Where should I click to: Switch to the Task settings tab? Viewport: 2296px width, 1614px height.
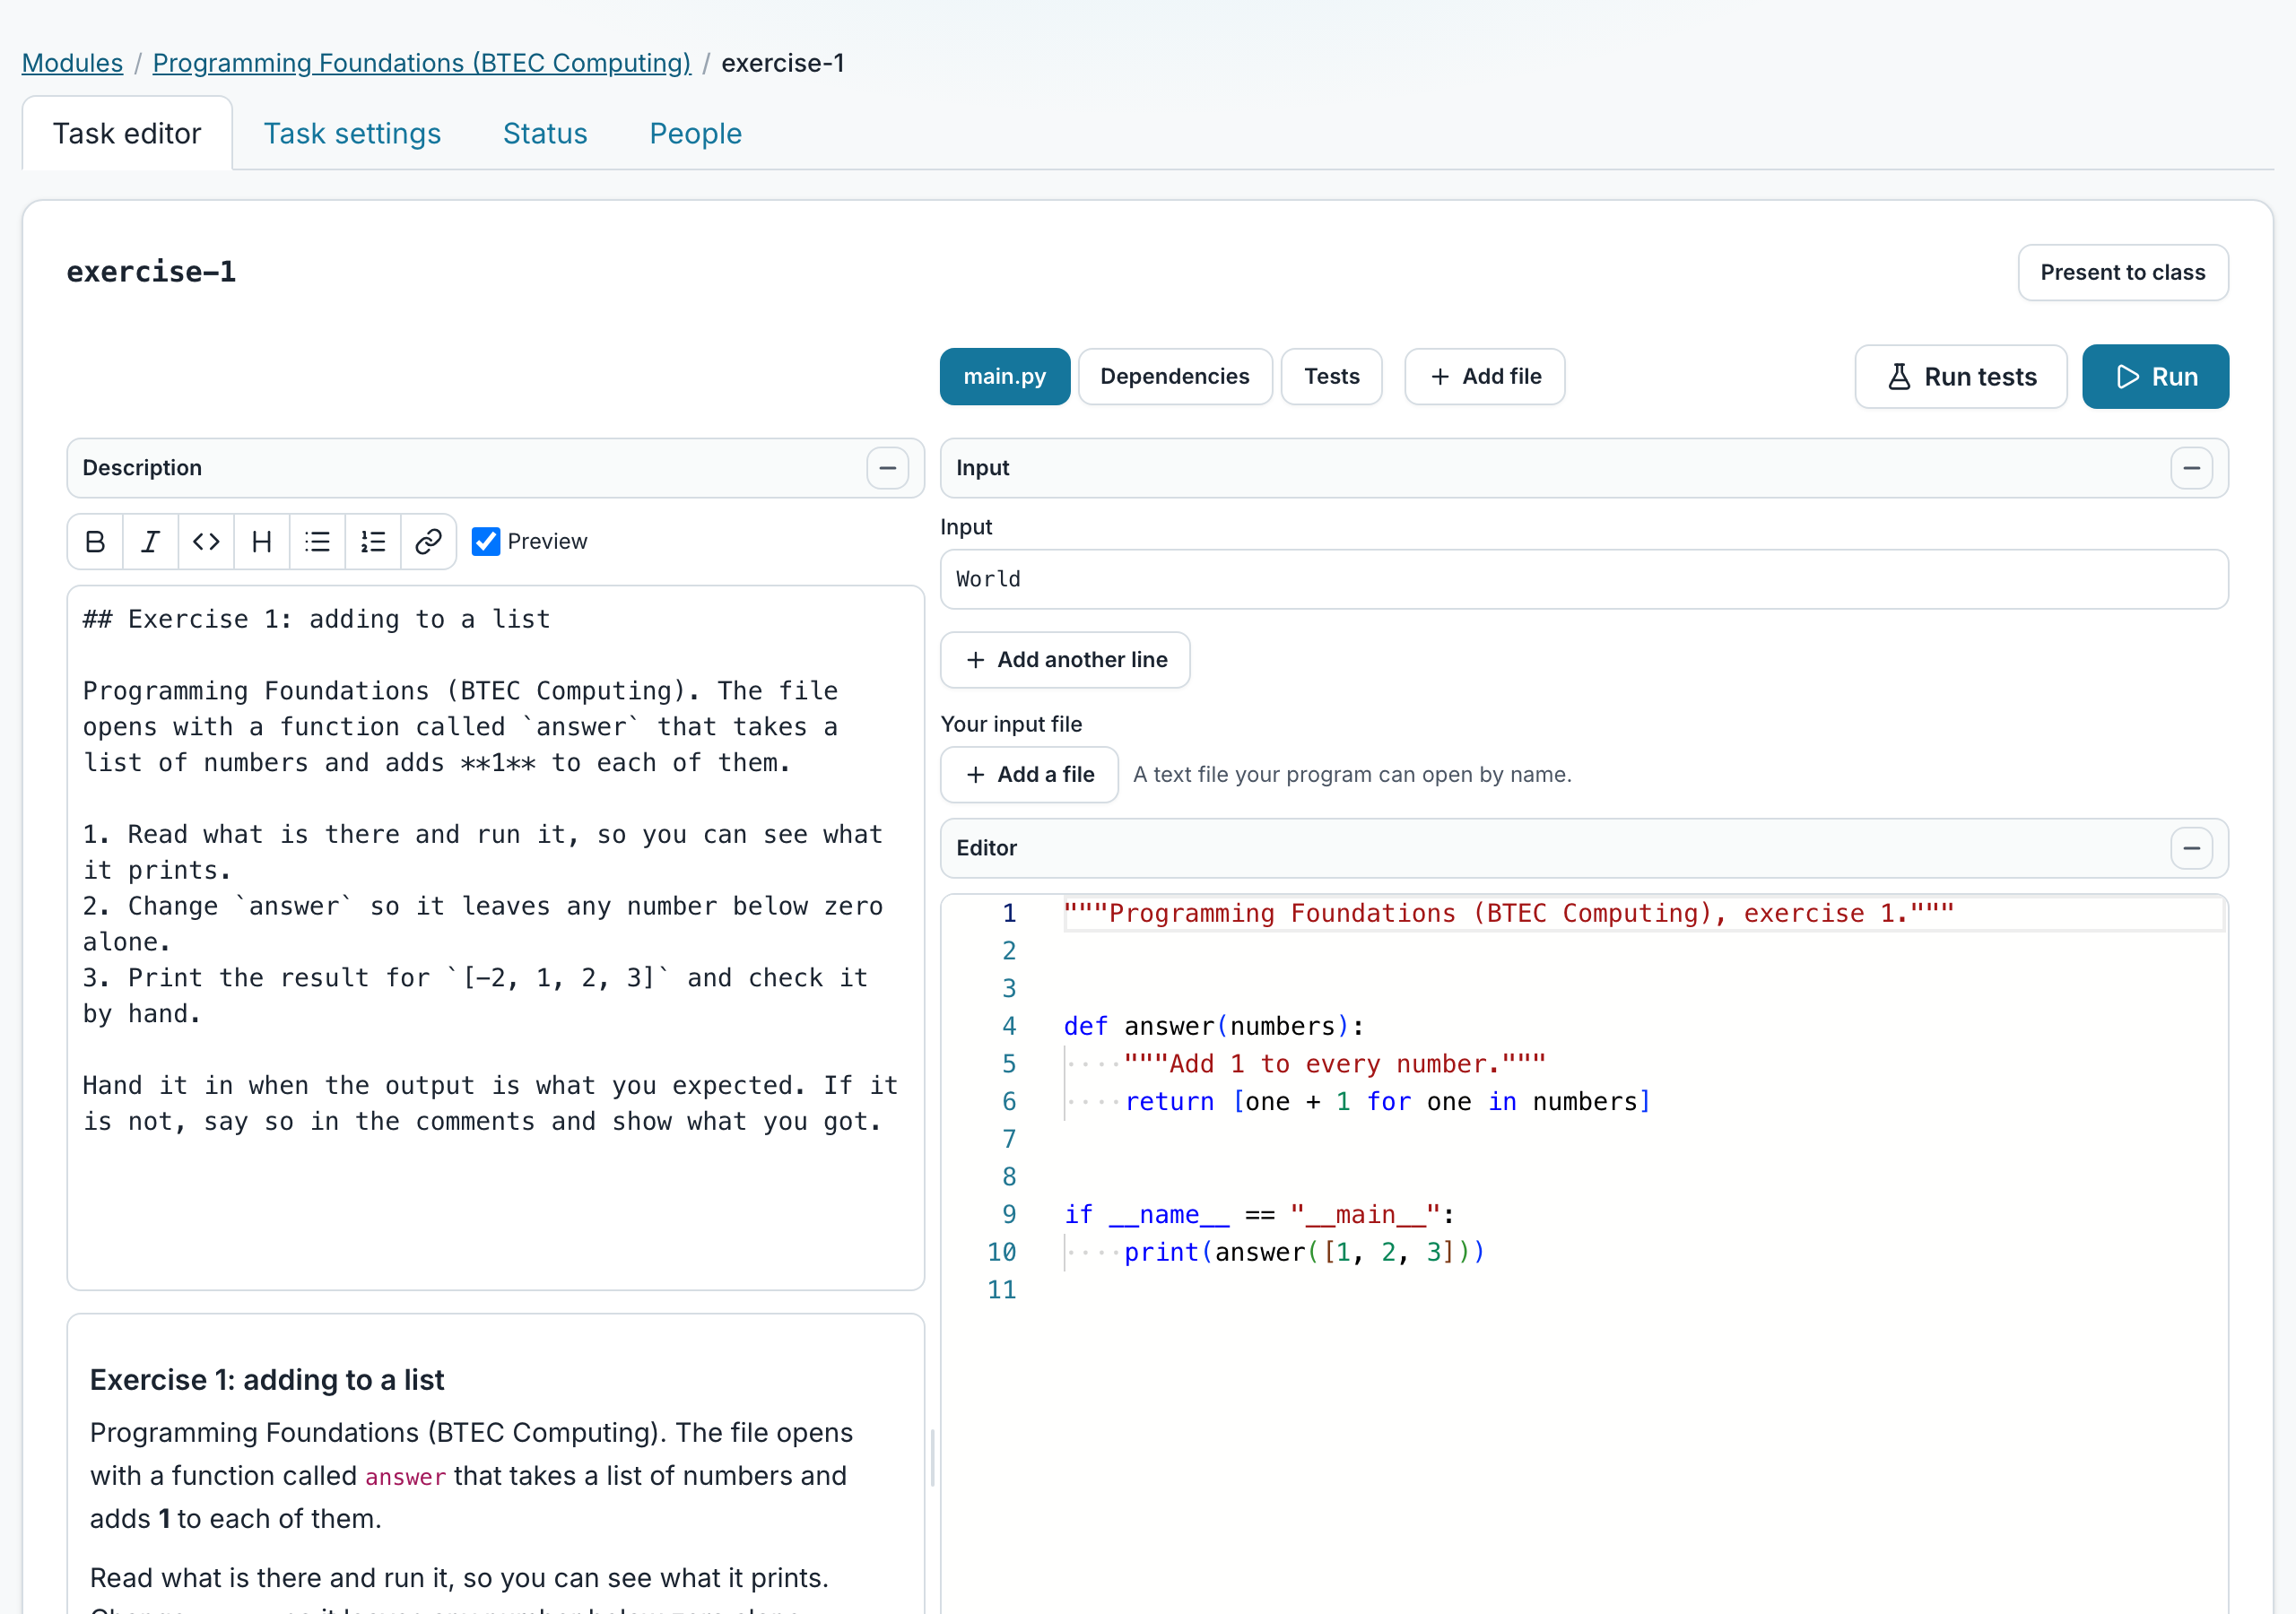352,133
